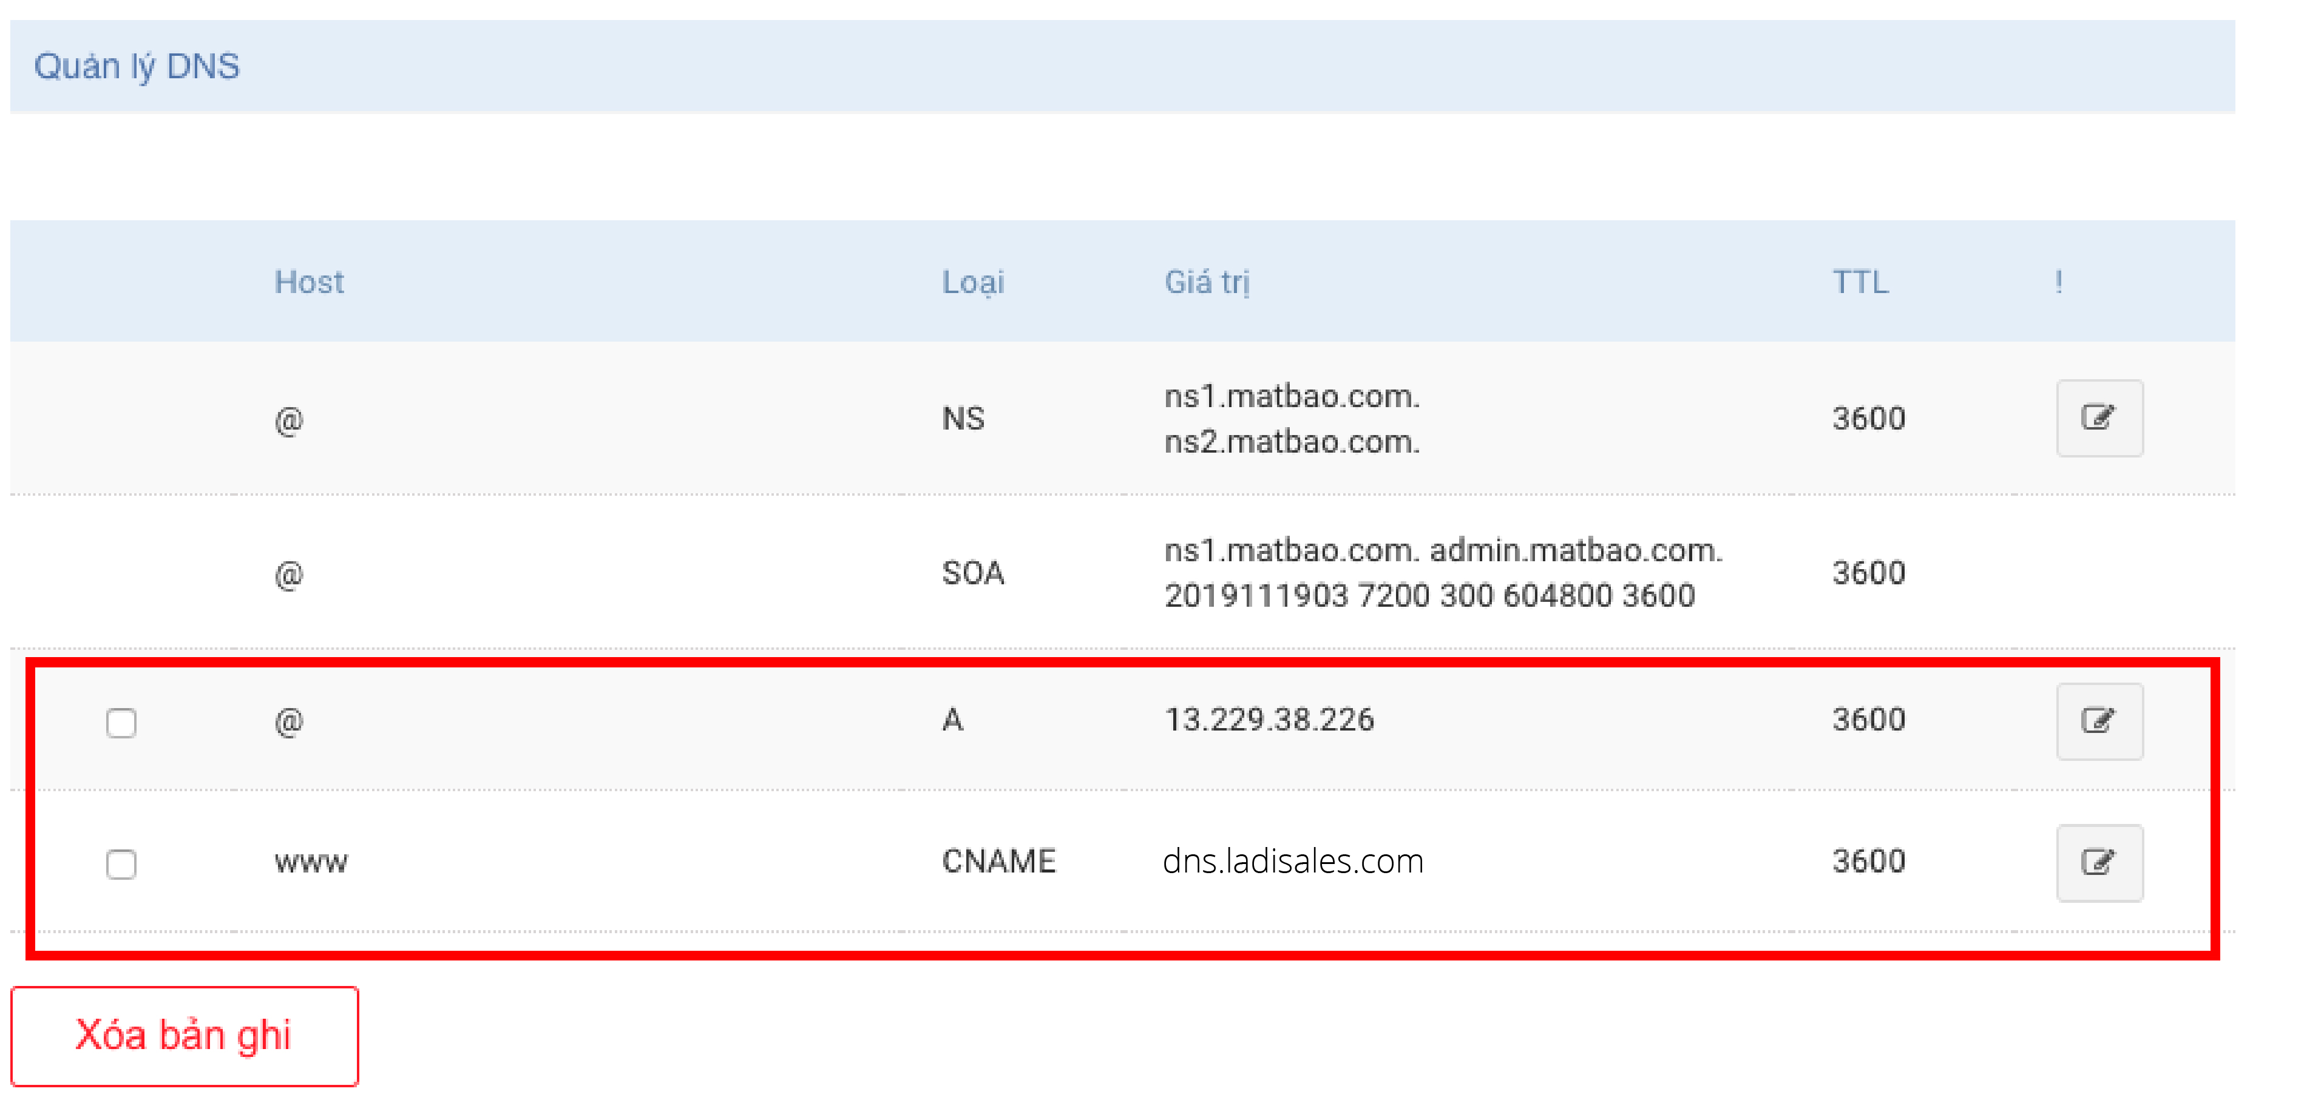Viewport: 2304px width, 1097px height.
Task: Click the SOA record type cell
Action: [972, 573]
